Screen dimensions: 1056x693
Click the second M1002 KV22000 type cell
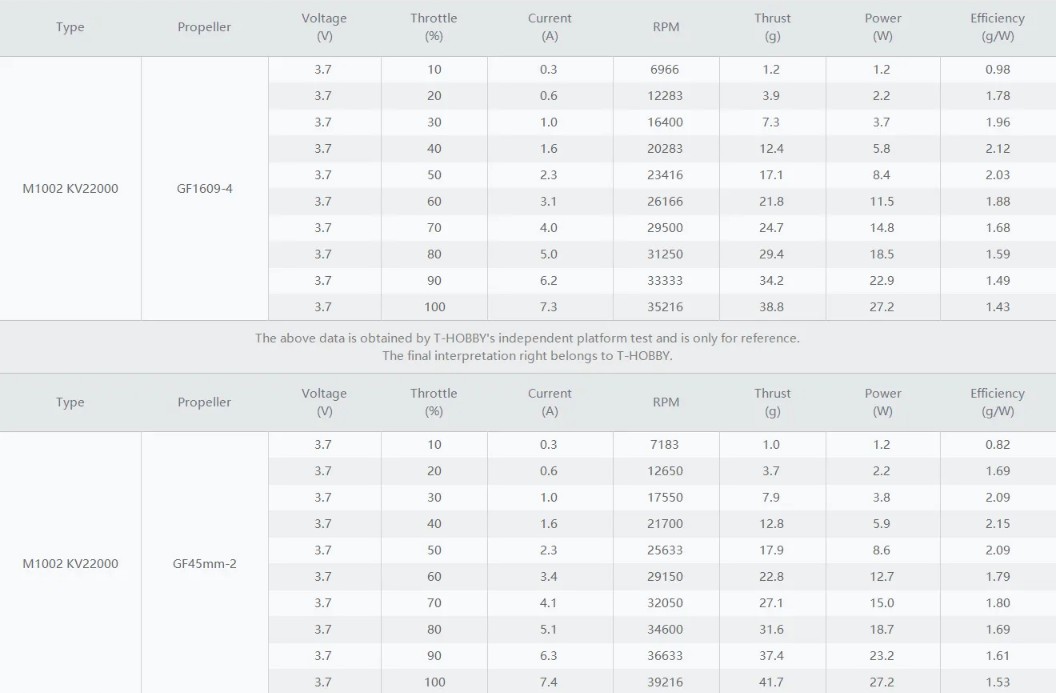point(70,564)
